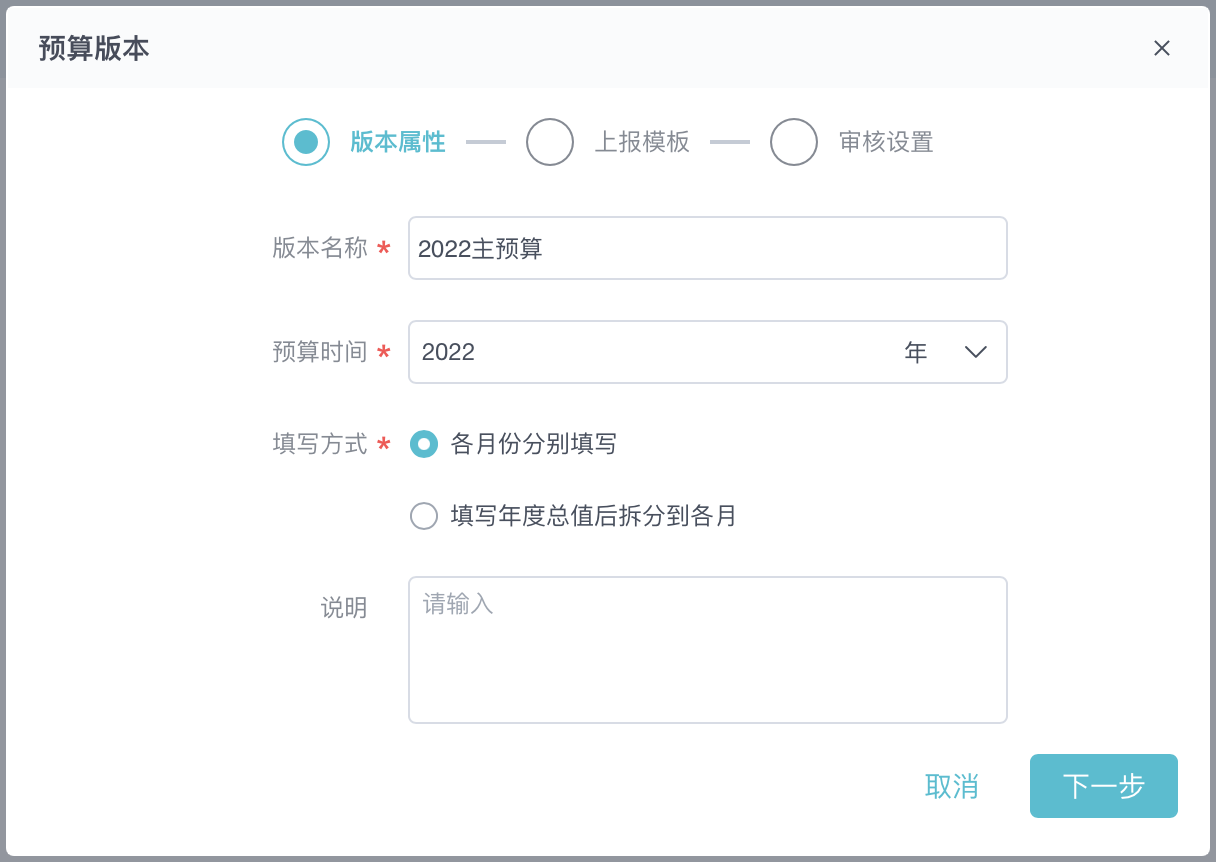Switch to the 上报模板 step label
This screenshot has width=1216, height=862.
(642, 142)
